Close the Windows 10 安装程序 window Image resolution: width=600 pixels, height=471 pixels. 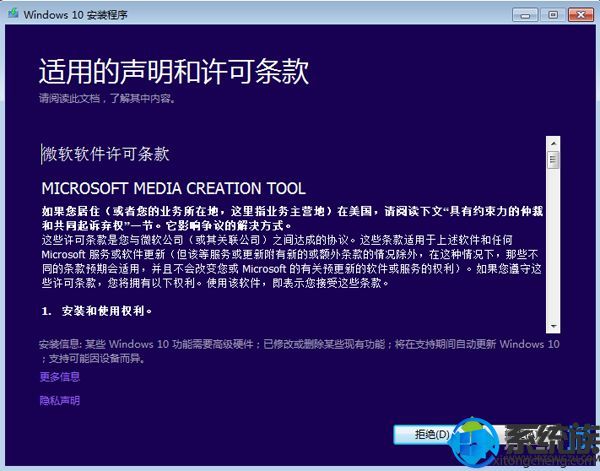581,15
